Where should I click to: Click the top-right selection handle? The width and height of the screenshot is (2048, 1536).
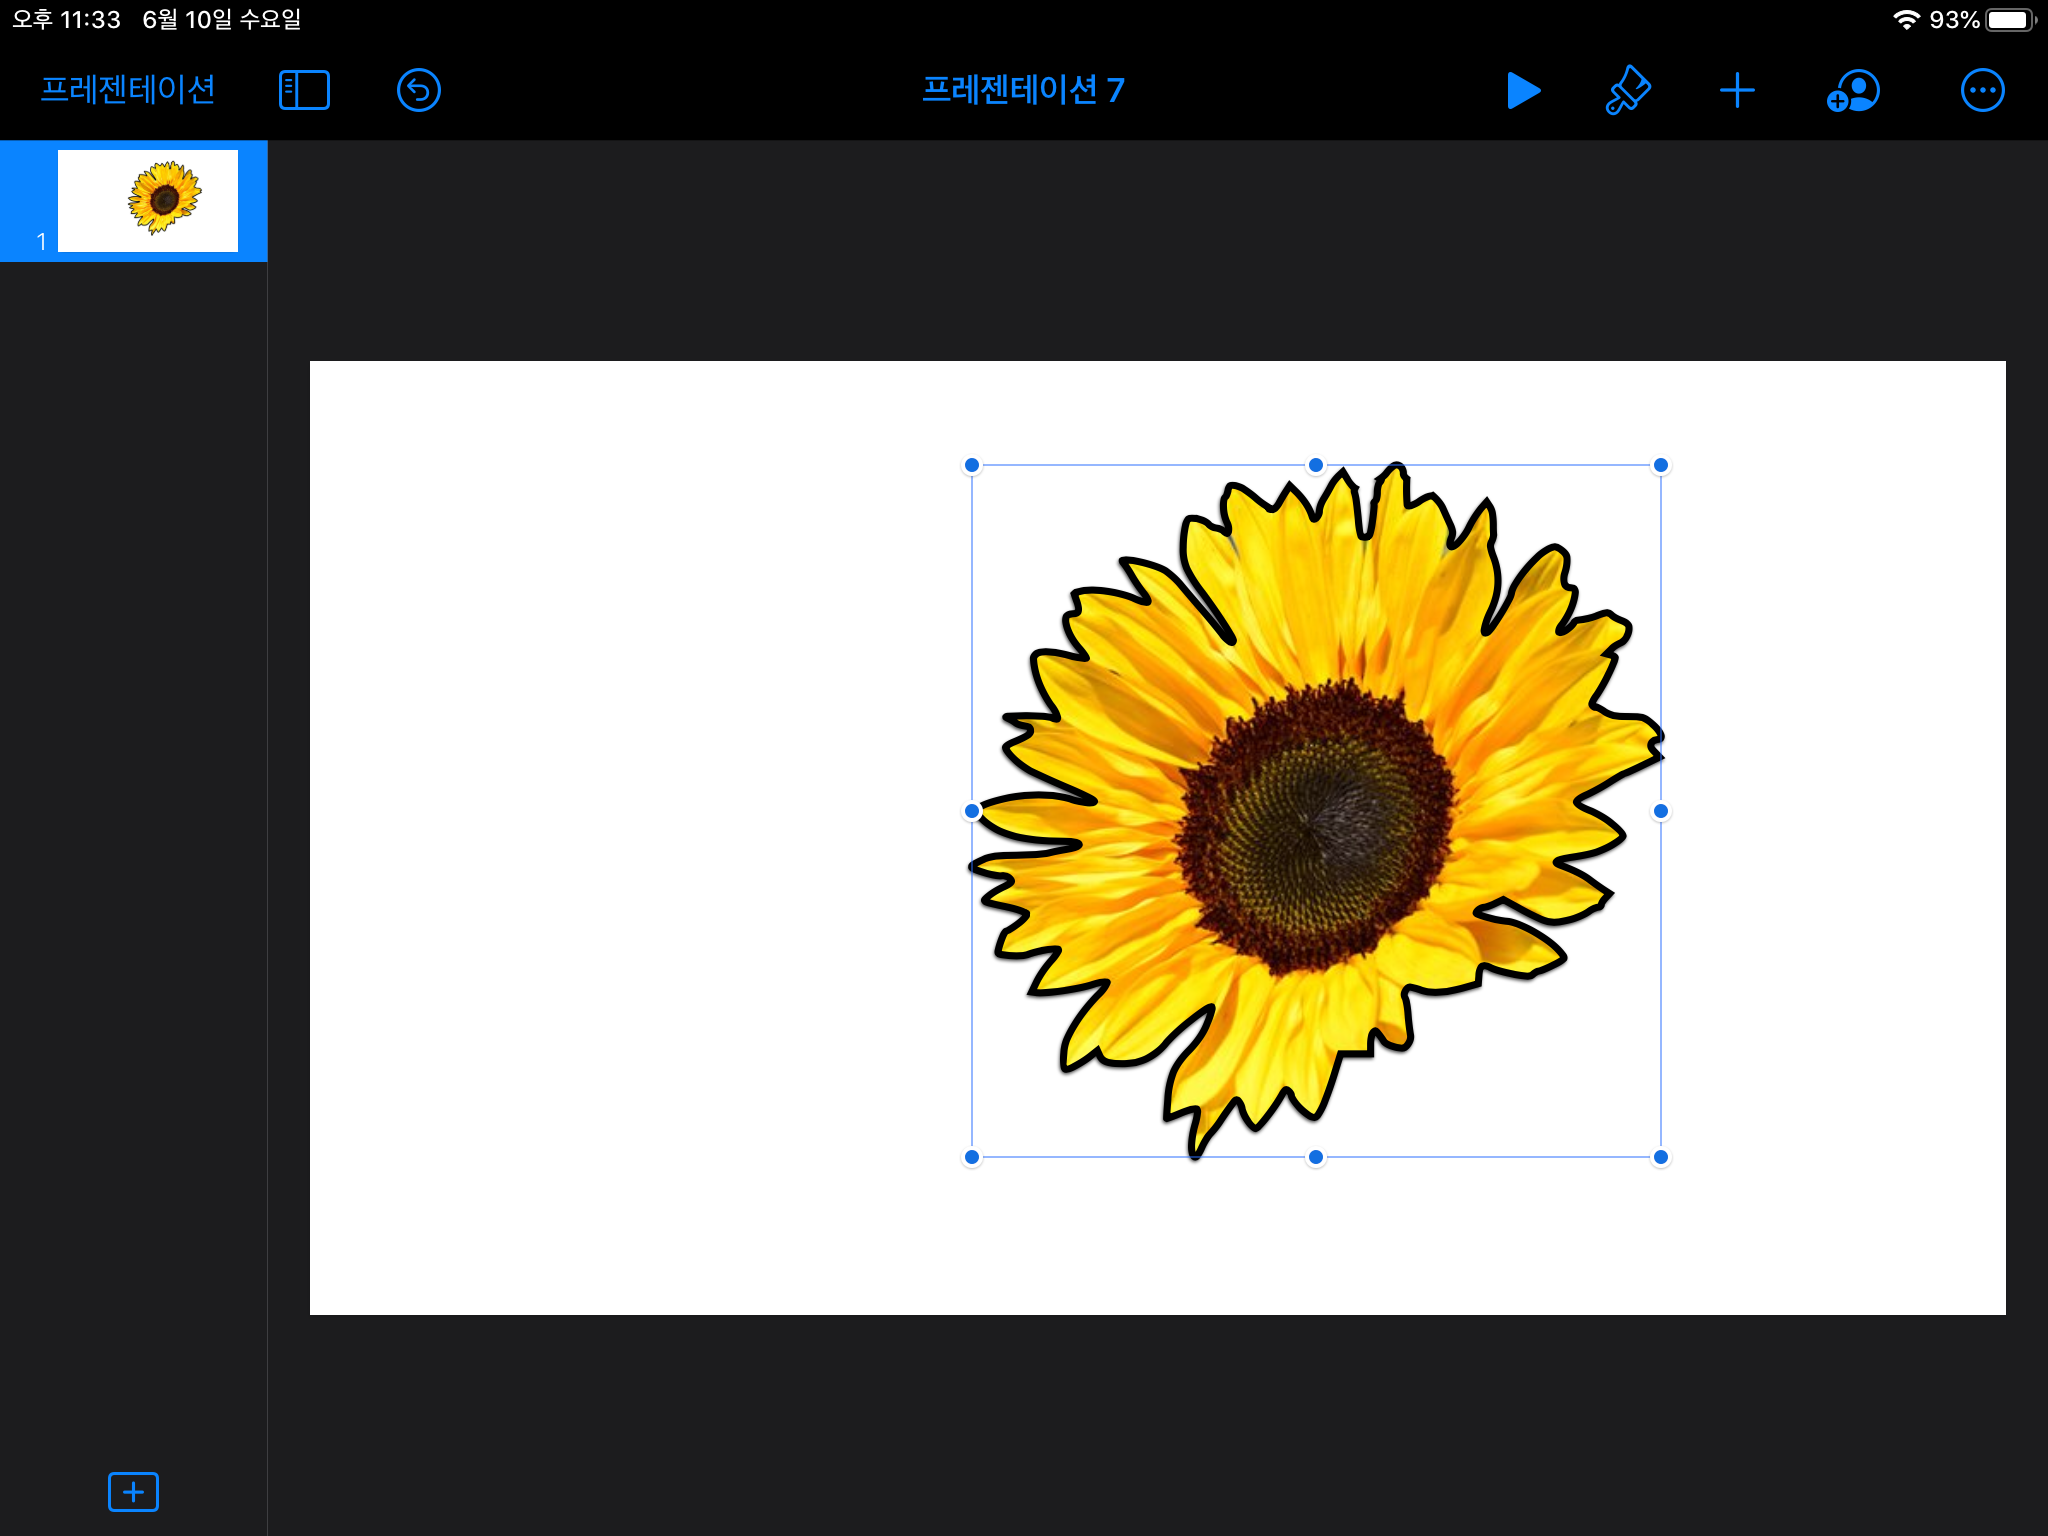[1661, 465]
